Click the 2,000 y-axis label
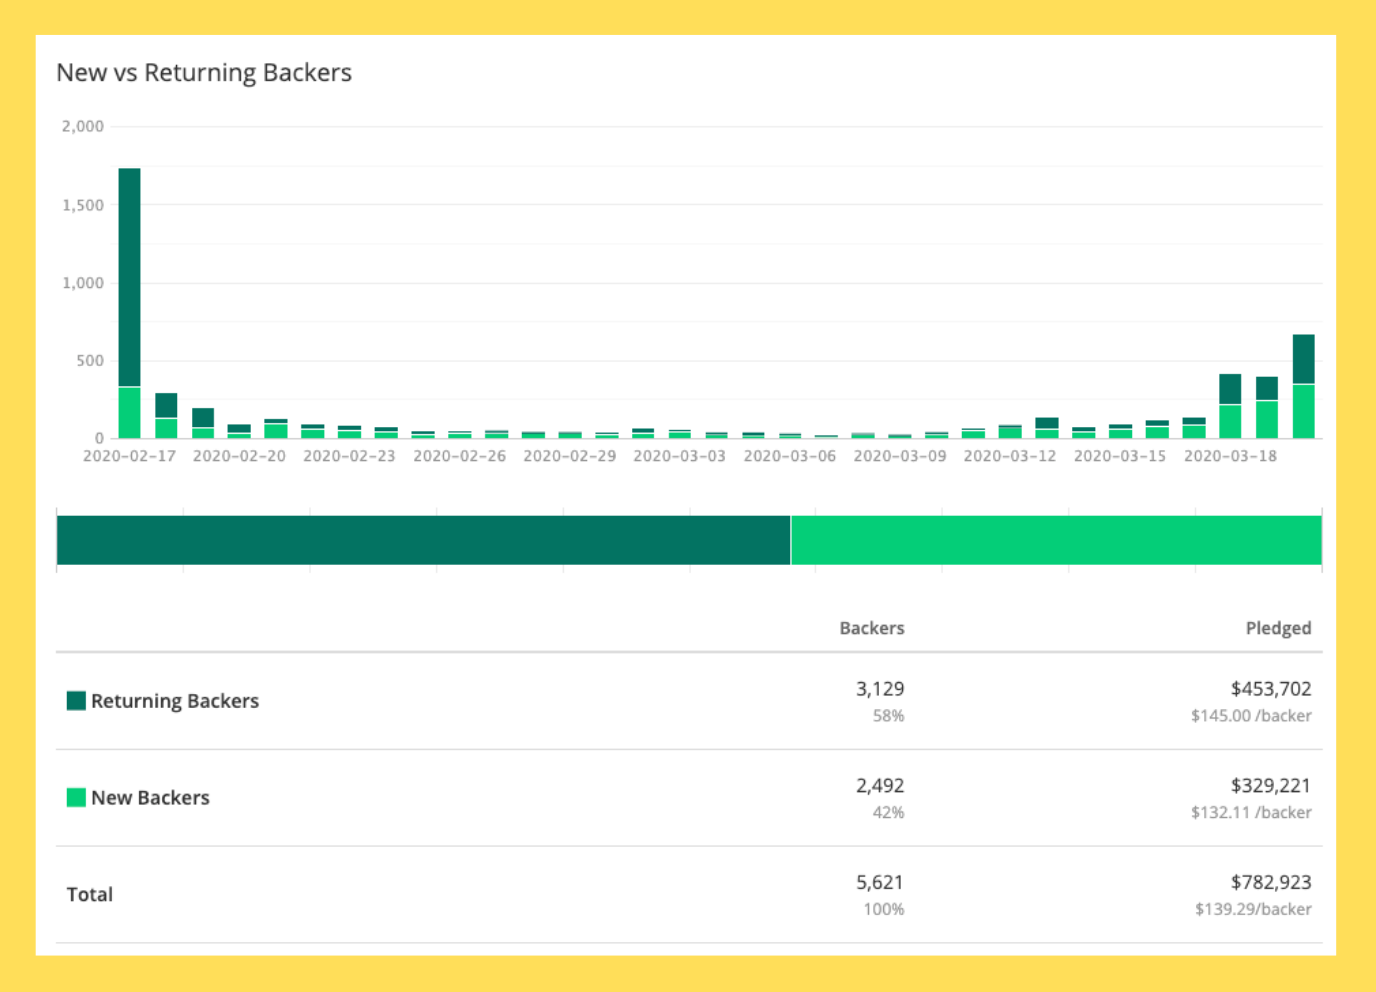1376x992 pixels. pyautogui.click(x=83, y=126)
